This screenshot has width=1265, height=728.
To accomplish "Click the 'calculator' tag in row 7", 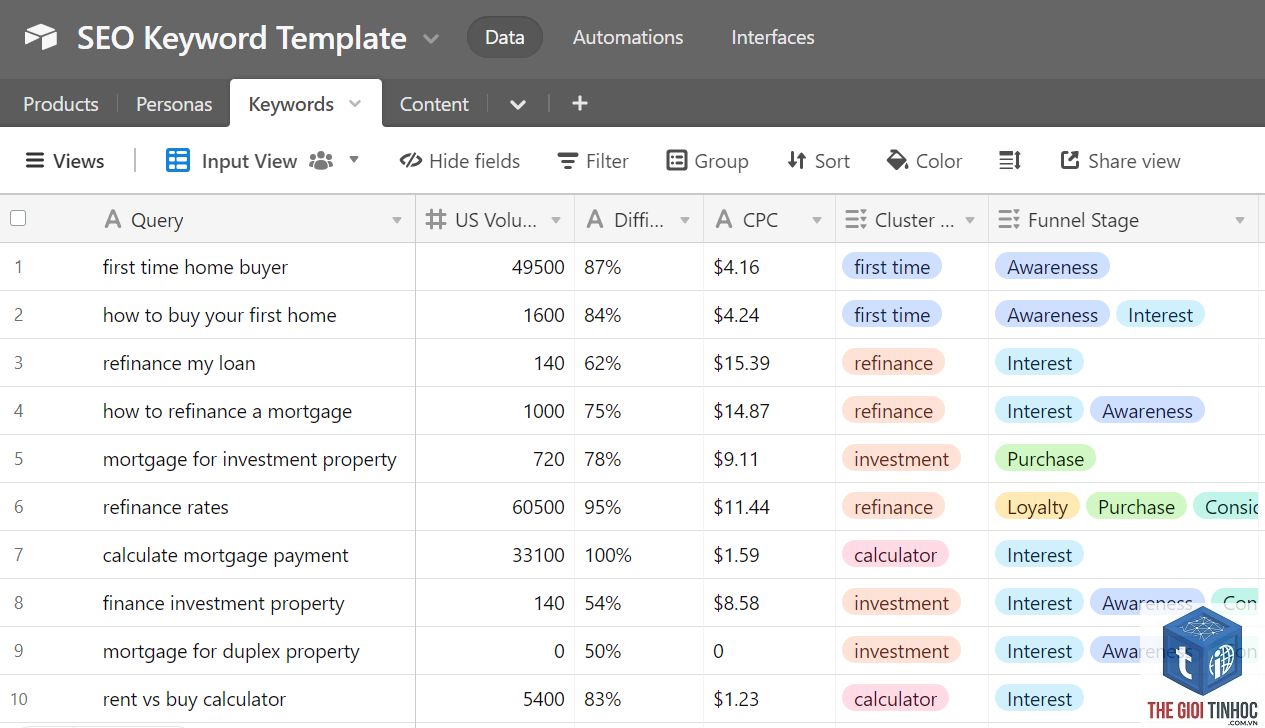I will point(895,555).
